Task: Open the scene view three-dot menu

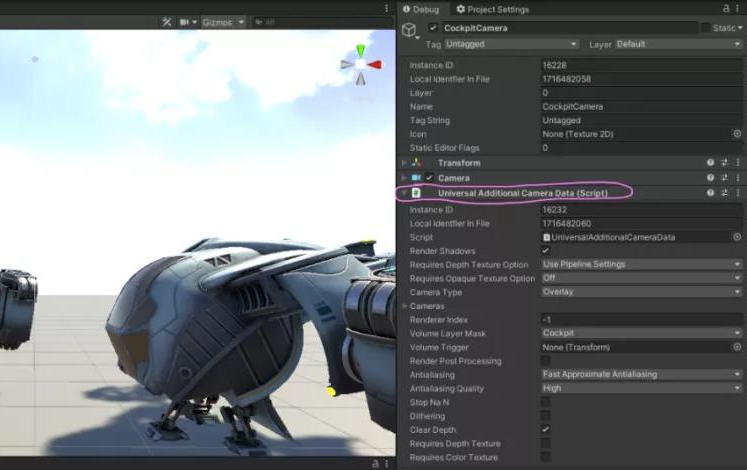Action: (x=386, y=8)
